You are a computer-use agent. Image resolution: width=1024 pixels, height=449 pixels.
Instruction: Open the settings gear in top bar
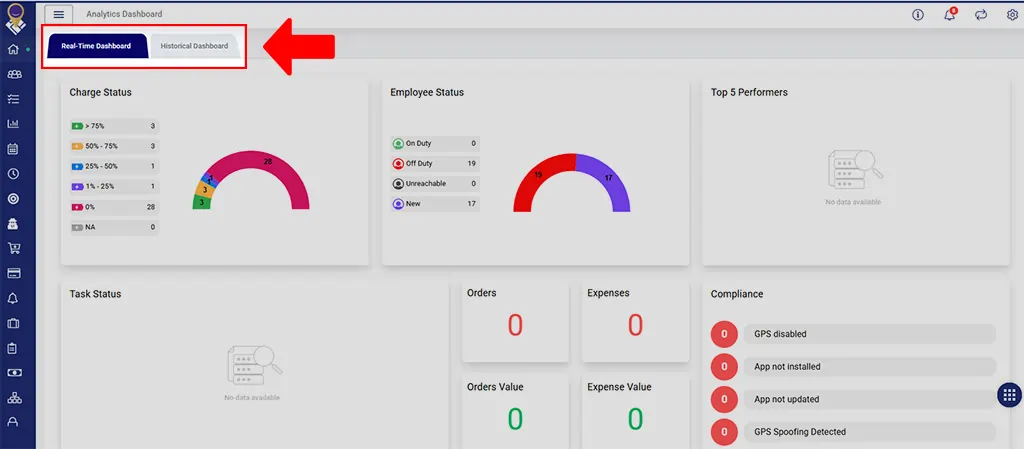click(x=1012, y=14)
